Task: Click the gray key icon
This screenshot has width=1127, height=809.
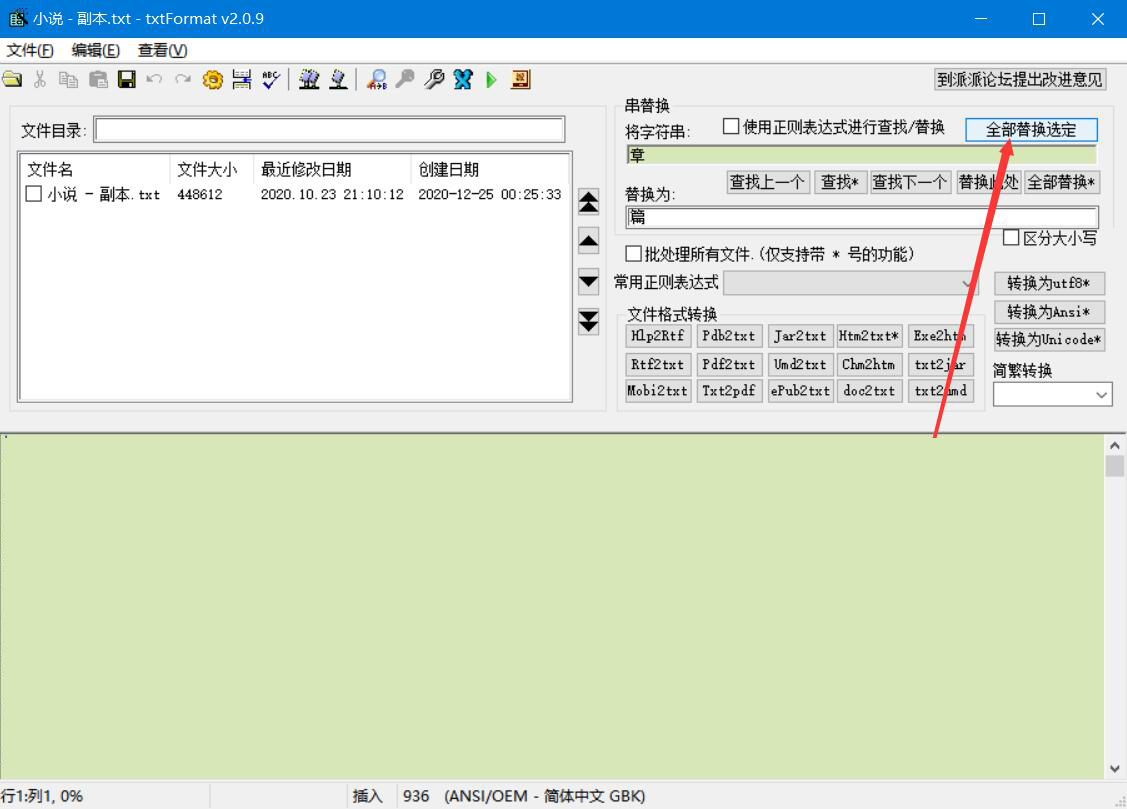Action: (x=405, y=79)
